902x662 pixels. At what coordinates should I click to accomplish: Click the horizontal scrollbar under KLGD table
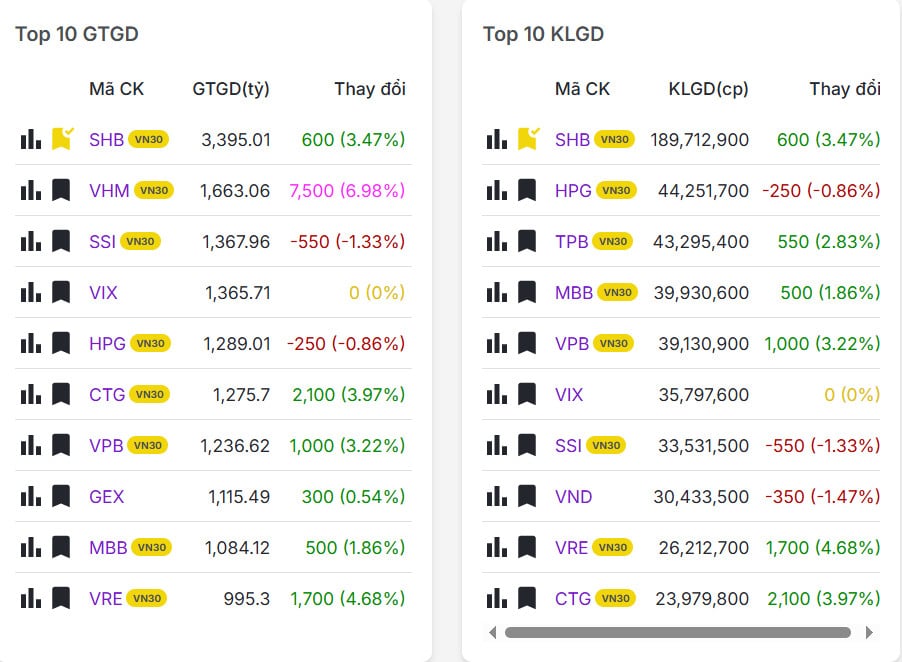tap(677, 632)
